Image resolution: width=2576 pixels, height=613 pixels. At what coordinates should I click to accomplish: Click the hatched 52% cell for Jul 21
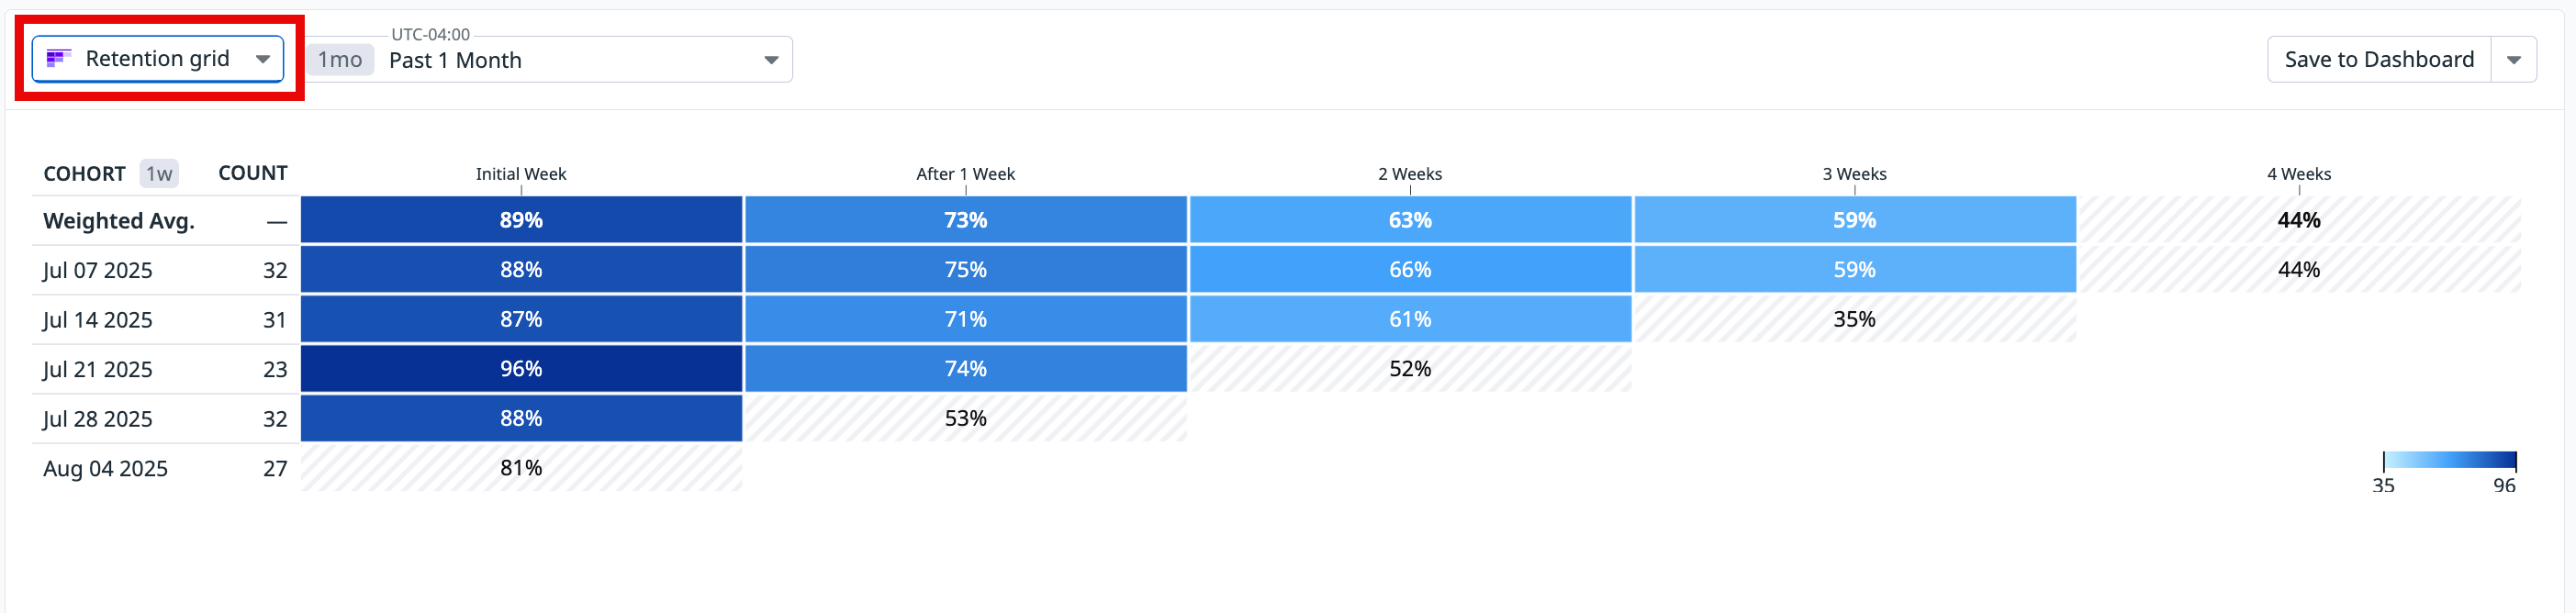point(1408,368)
